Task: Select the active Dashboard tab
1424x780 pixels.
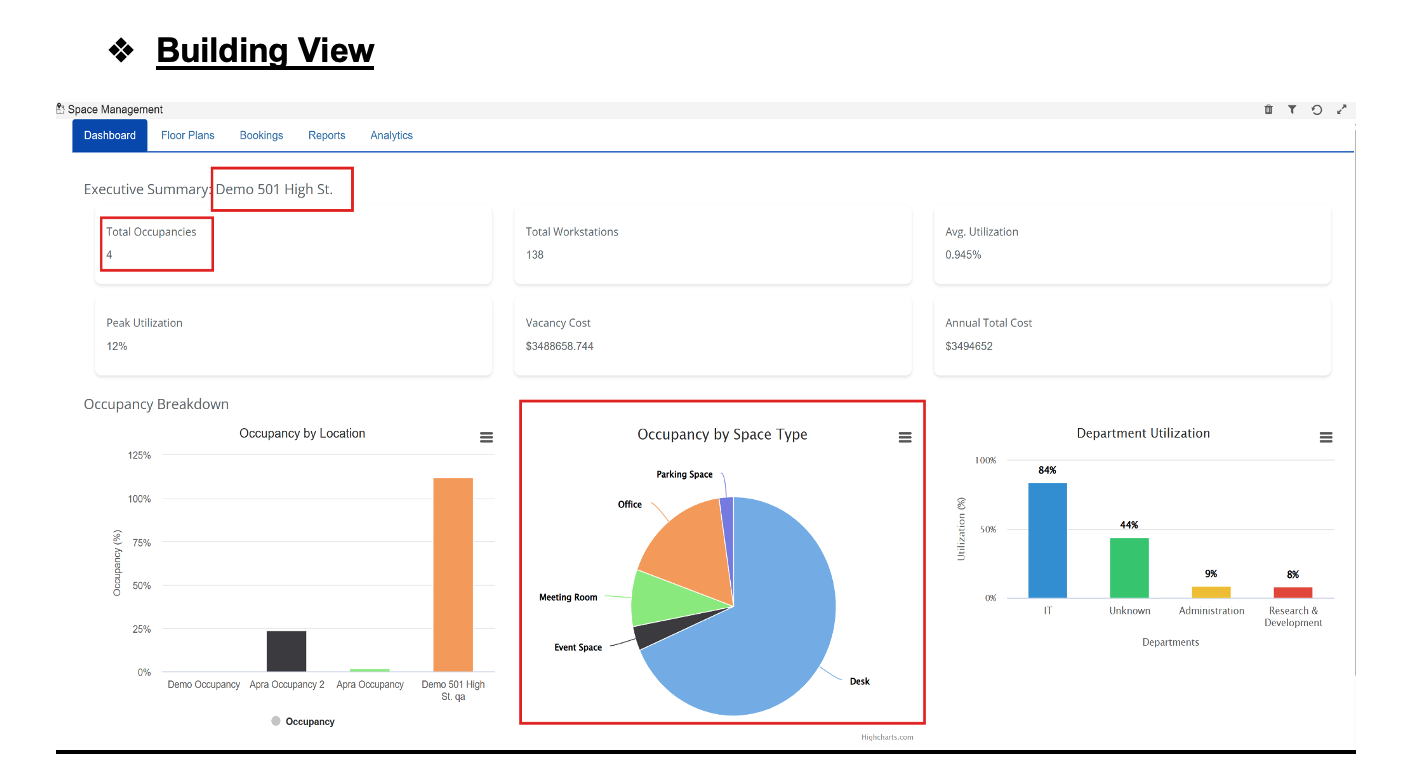Action: tap(110, 135)
